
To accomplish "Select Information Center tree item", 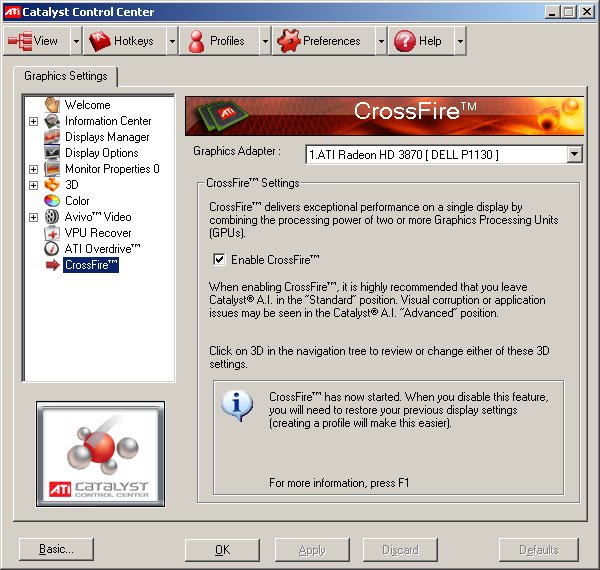I will [108, 121].
